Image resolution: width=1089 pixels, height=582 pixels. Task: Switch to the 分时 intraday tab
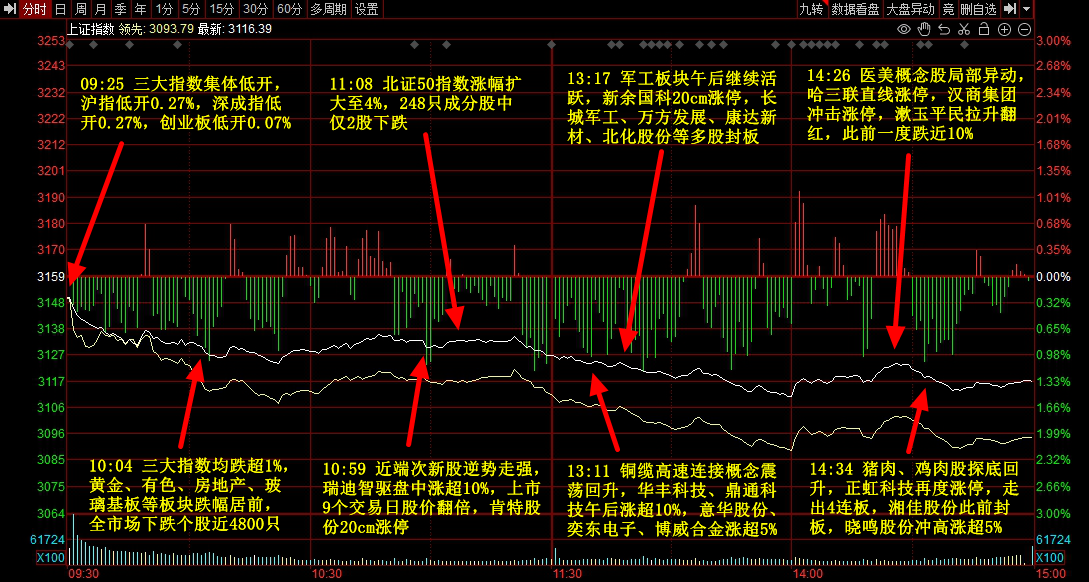point(34,9)
